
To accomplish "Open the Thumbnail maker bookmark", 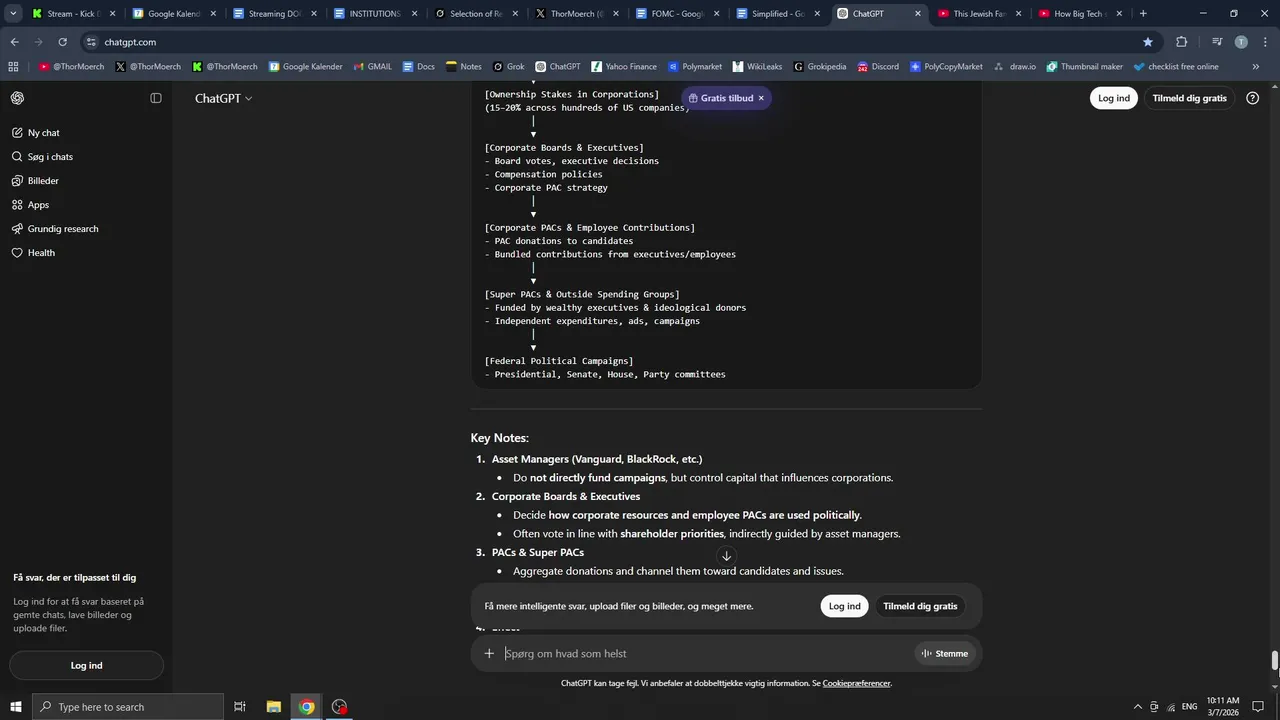I will coord(1085,67).
